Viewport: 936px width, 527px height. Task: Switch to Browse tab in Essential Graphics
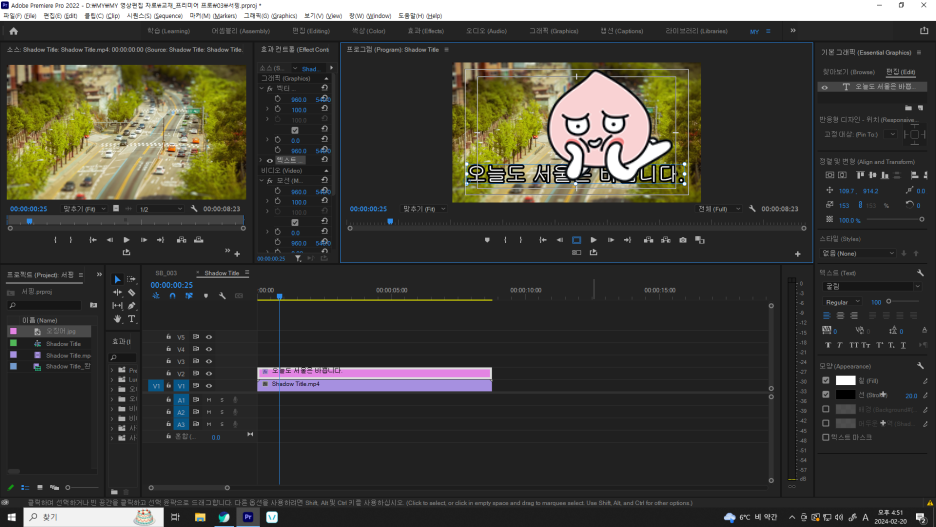[x=848, y=72]
